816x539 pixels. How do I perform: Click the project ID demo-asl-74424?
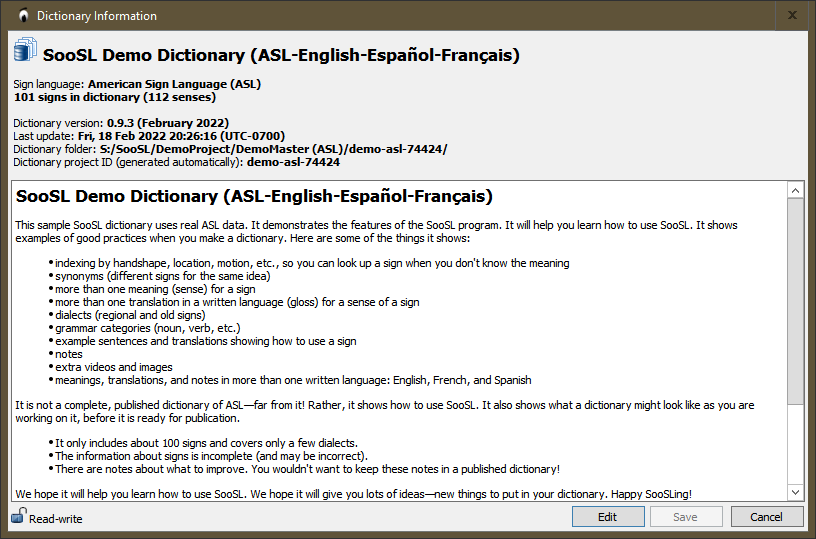[293, 162]
